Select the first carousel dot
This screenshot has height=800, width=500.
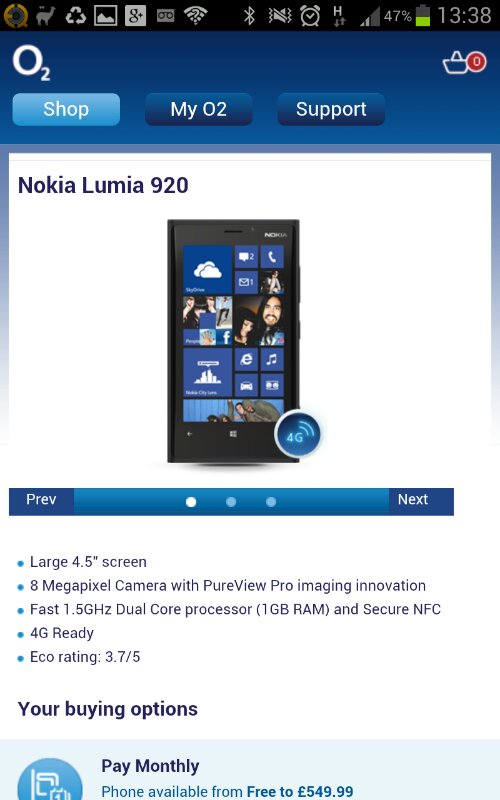click(191, 502)
